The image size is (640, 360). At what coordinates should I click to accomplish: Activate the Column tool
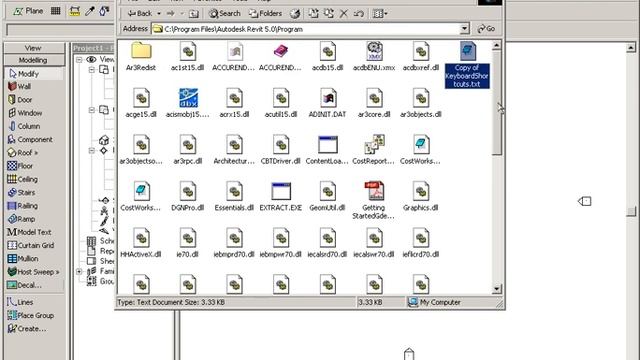tap(24, 126)
